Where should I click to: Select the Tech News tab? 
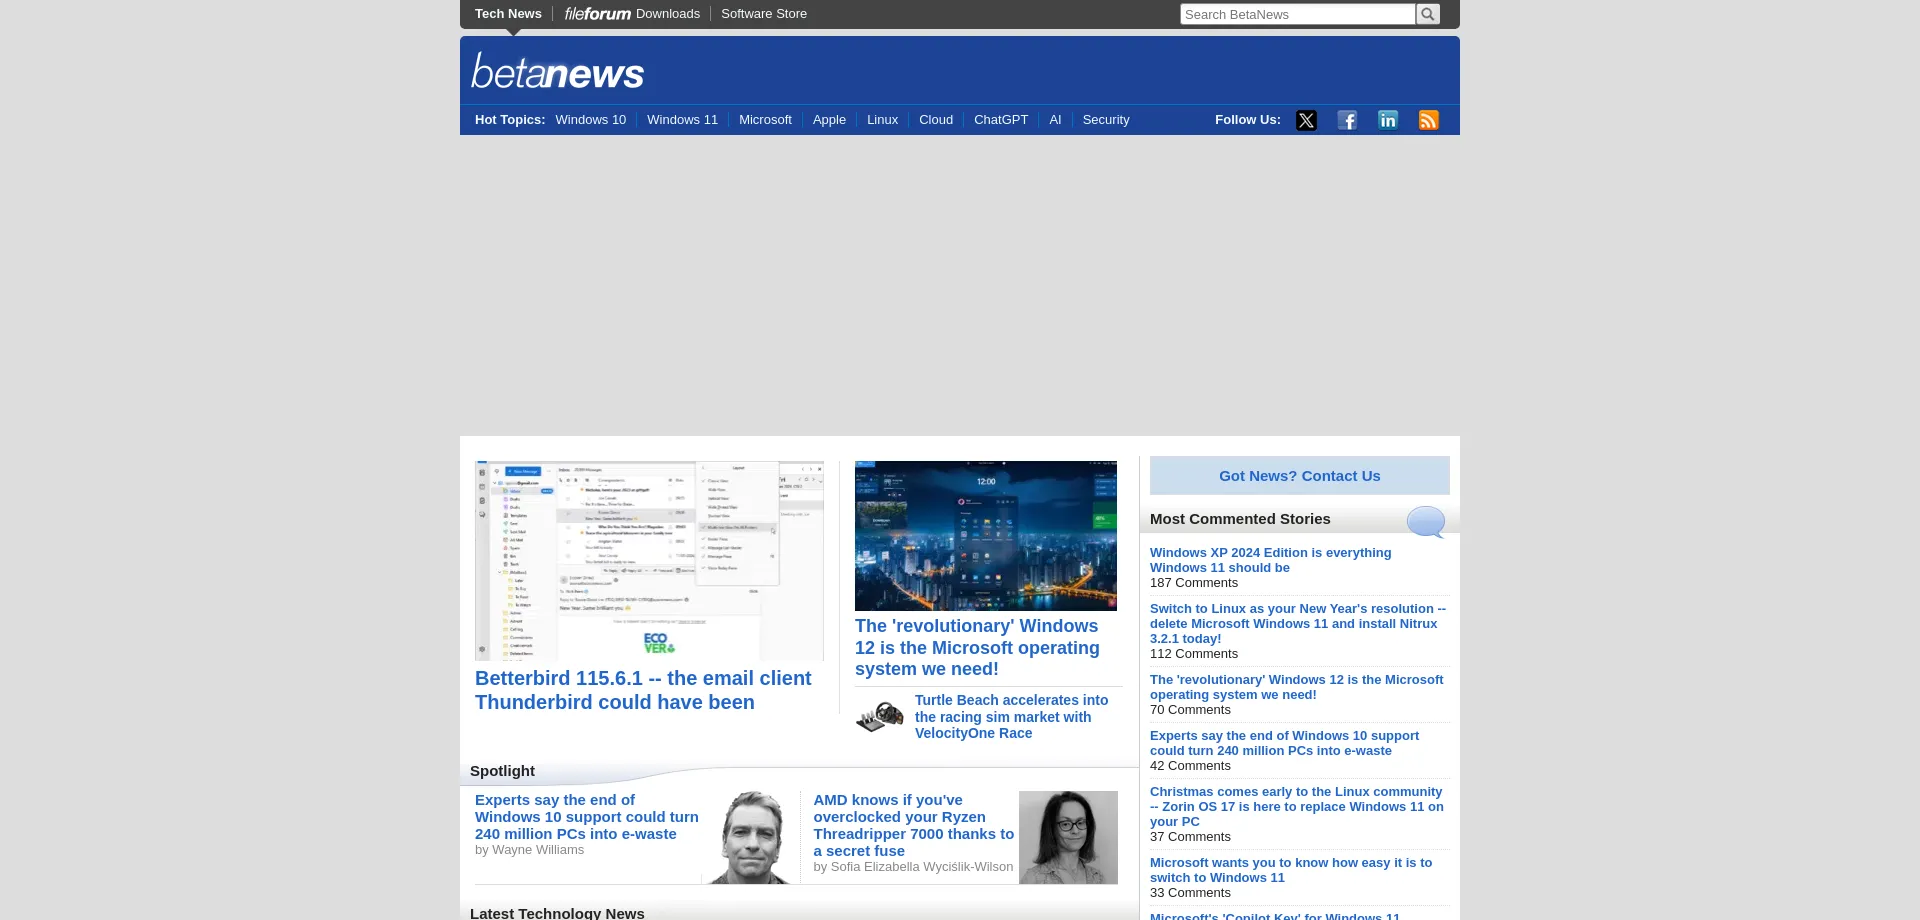pos(508,13)
